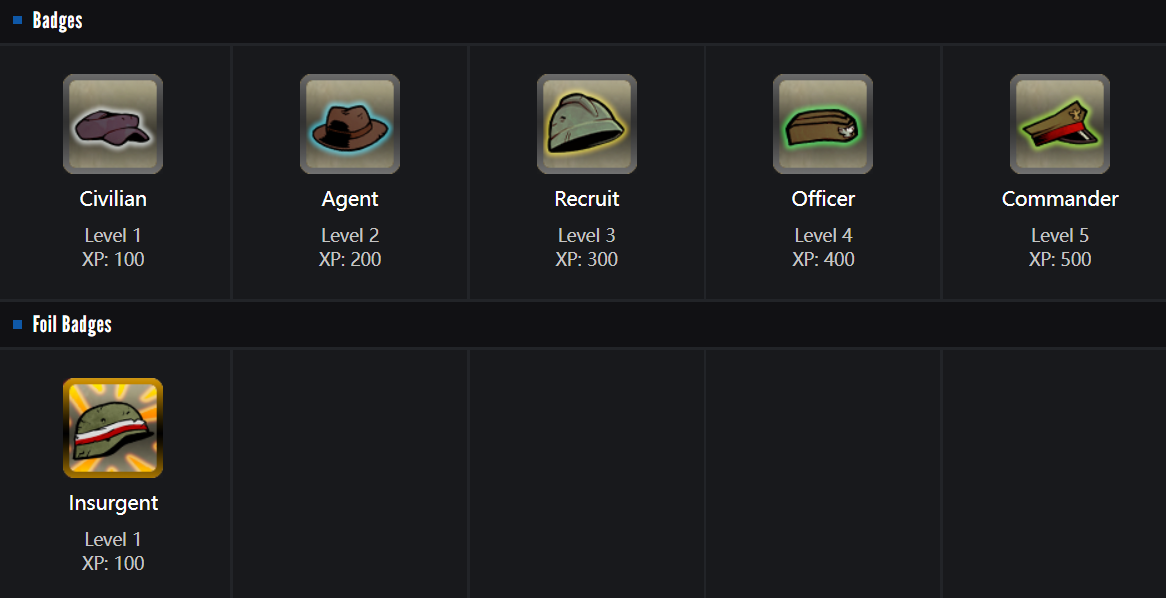The image size is (1166, 598).
Task: Select the Commander peaked cap badge icon
Action: (x=1060, y=124)
